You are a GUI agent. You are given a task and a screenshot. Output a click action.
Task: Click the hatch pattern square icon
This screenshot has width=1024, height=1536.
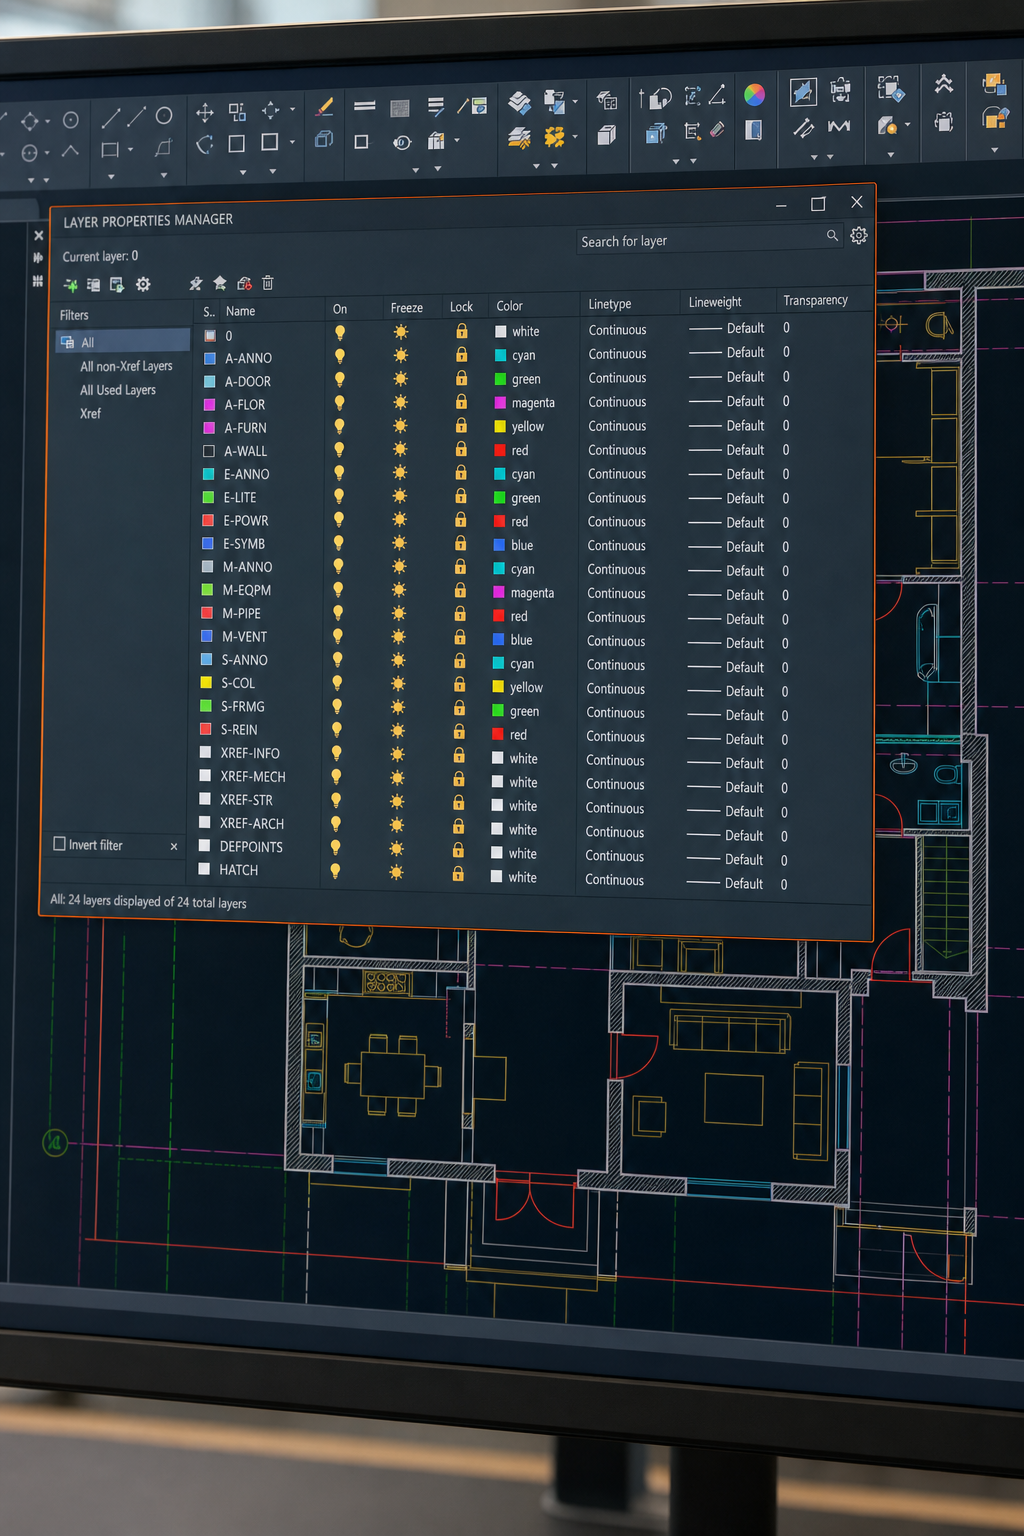(400, 108)
